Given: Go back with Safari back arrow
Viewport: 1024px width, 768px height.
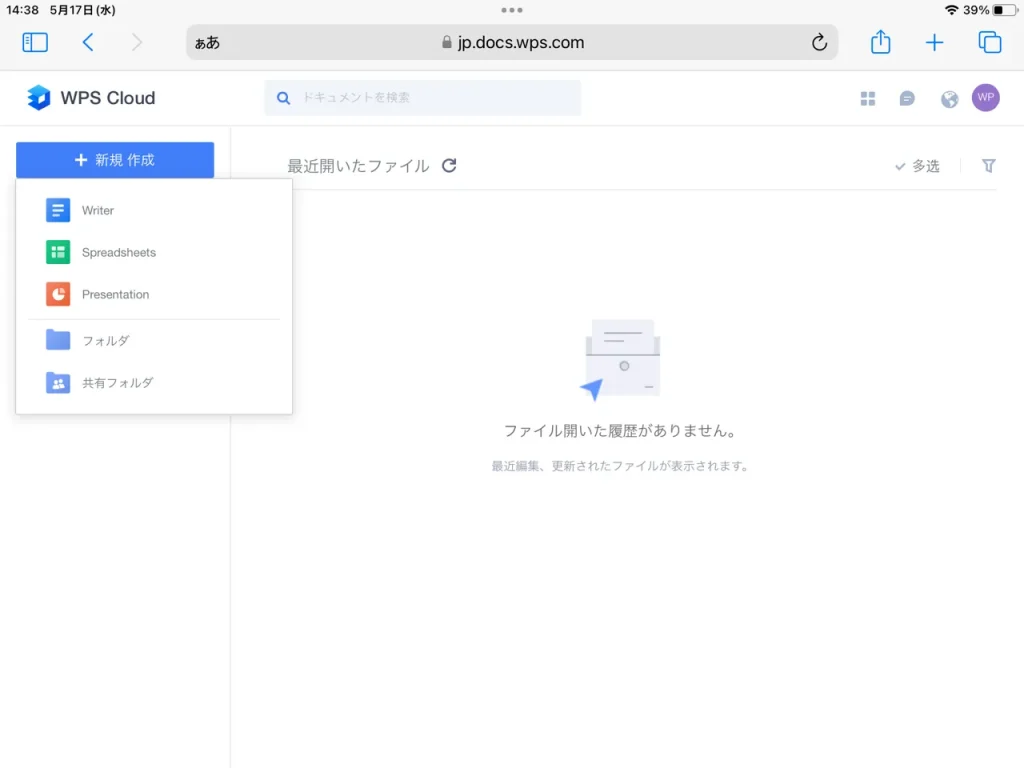Looking at the screenshot, I should coord(88,42).
